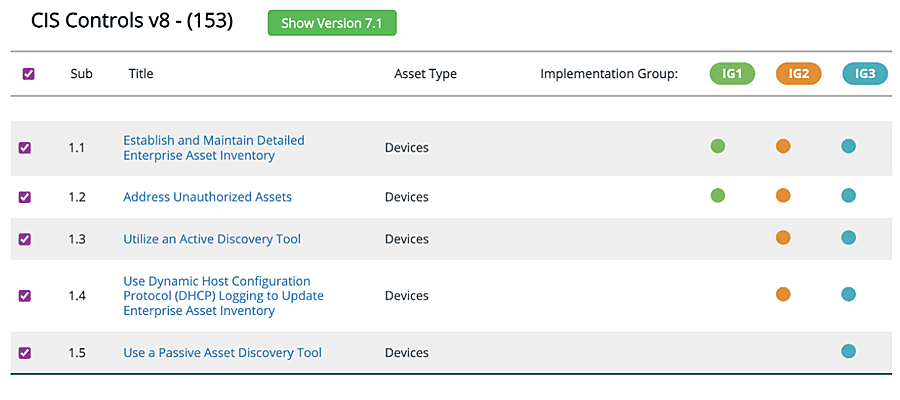Click sub number 1.1
The image size is (900, 400).
coord(76,148)
